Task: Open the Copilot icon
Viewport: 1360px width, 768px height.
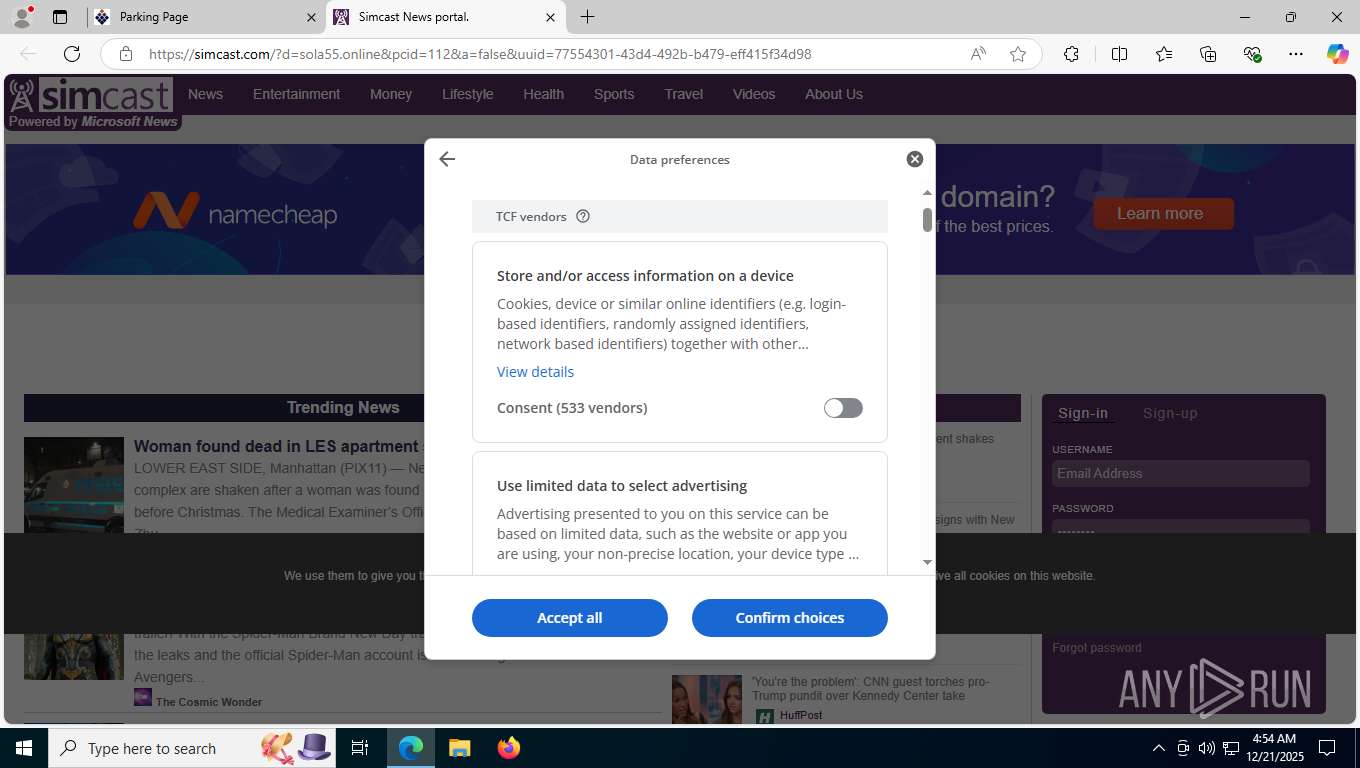Action: [x=1338, y=54]
